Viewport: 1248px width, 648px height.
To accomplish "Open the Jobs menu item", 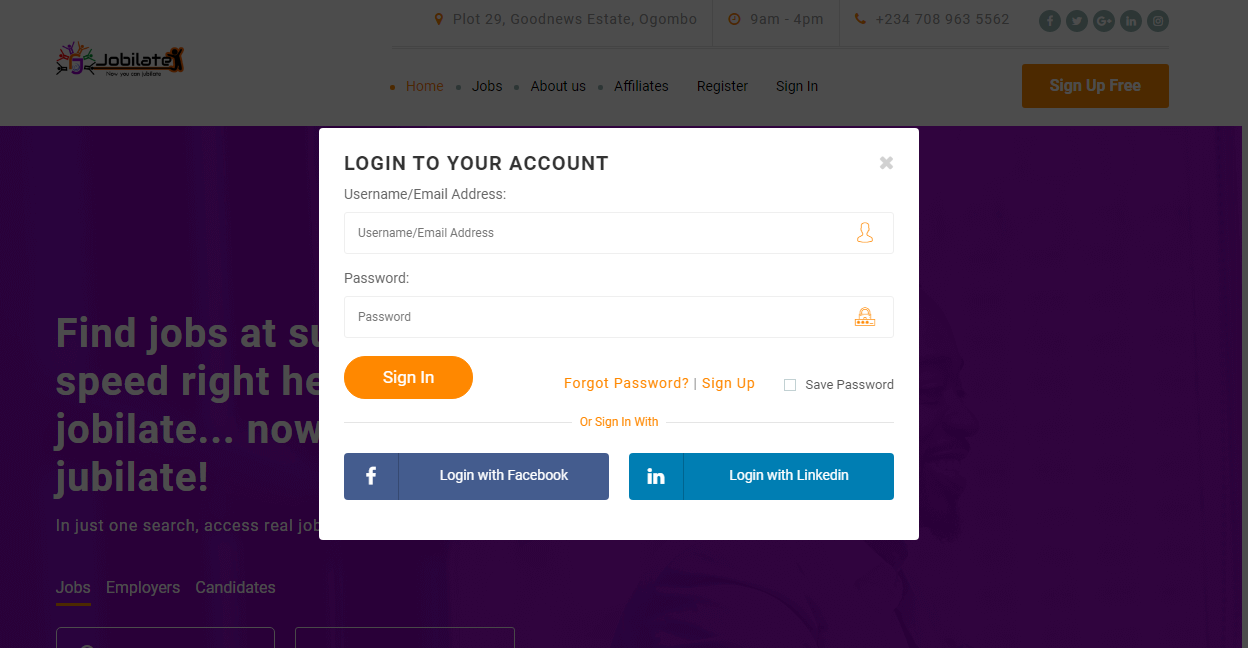I will pyautogui.click(x=487, y=86).
